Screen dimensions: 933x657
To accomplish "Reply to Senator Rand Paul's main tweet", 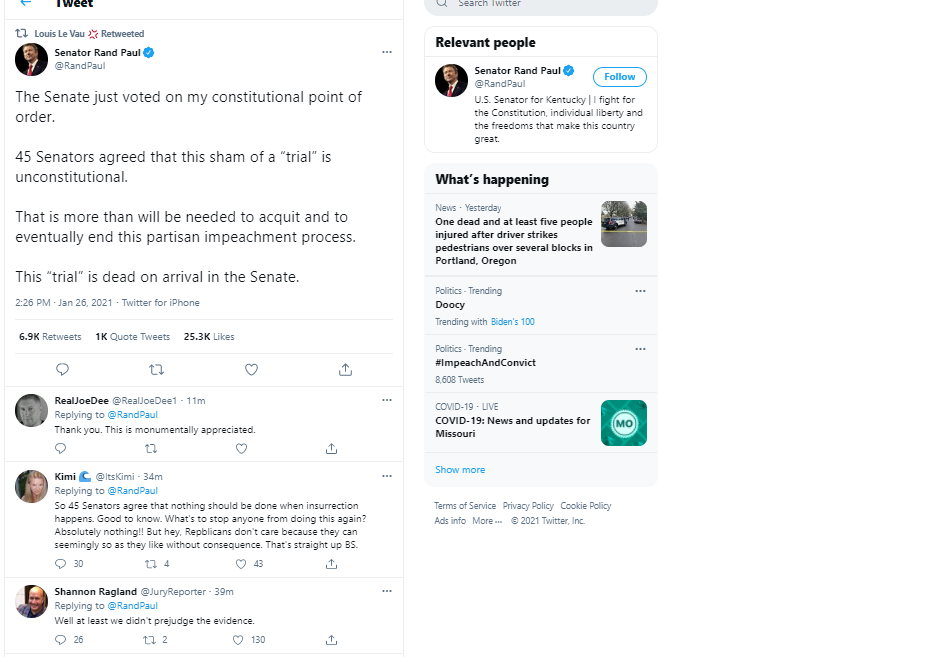I will [62, 370].
